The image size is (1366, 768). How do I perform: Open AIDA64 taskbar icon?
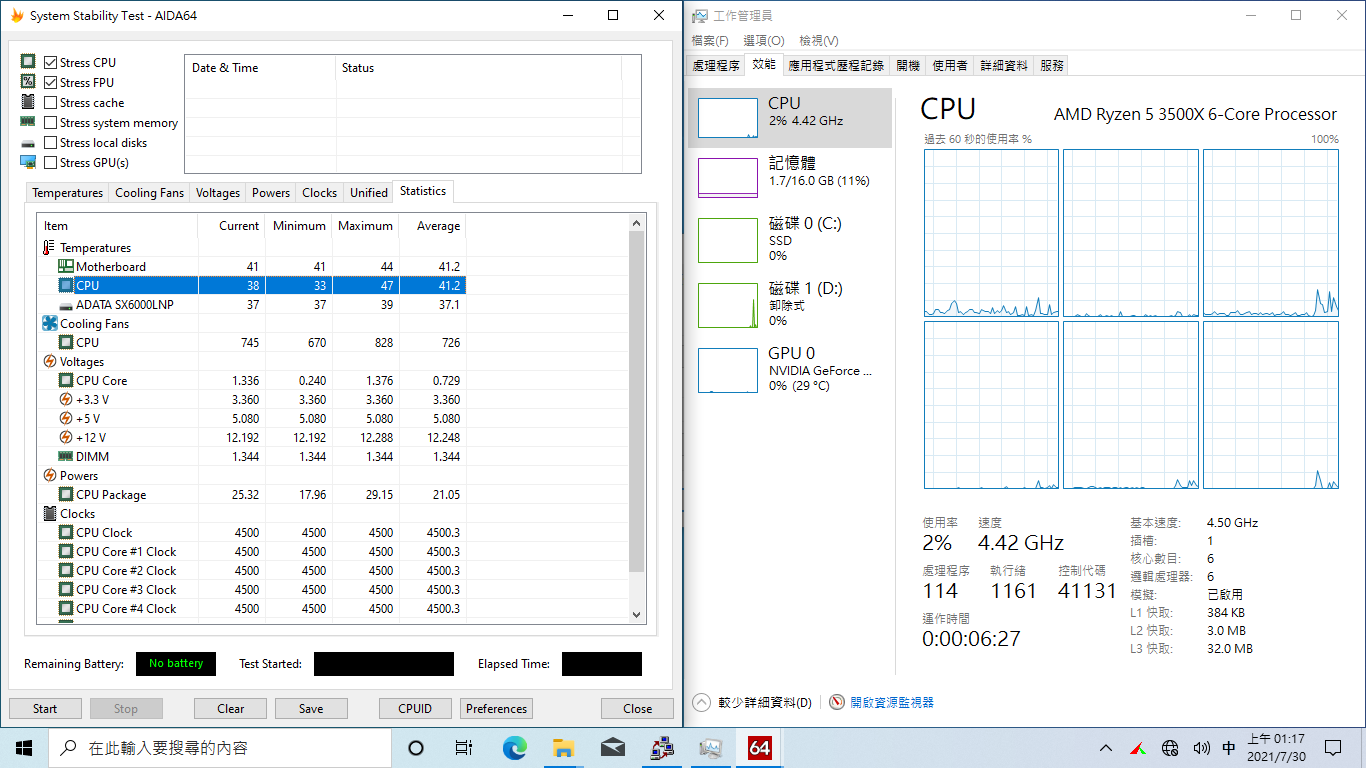click(759, 748)
